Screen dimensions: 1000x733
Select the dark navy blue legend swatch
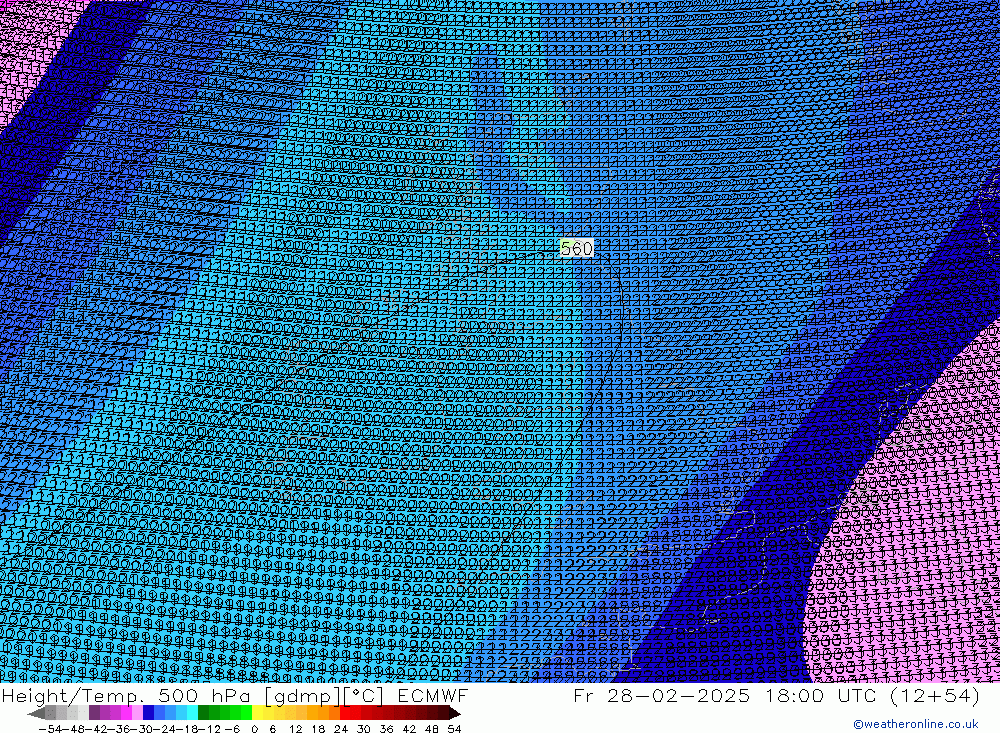[149, 713]
